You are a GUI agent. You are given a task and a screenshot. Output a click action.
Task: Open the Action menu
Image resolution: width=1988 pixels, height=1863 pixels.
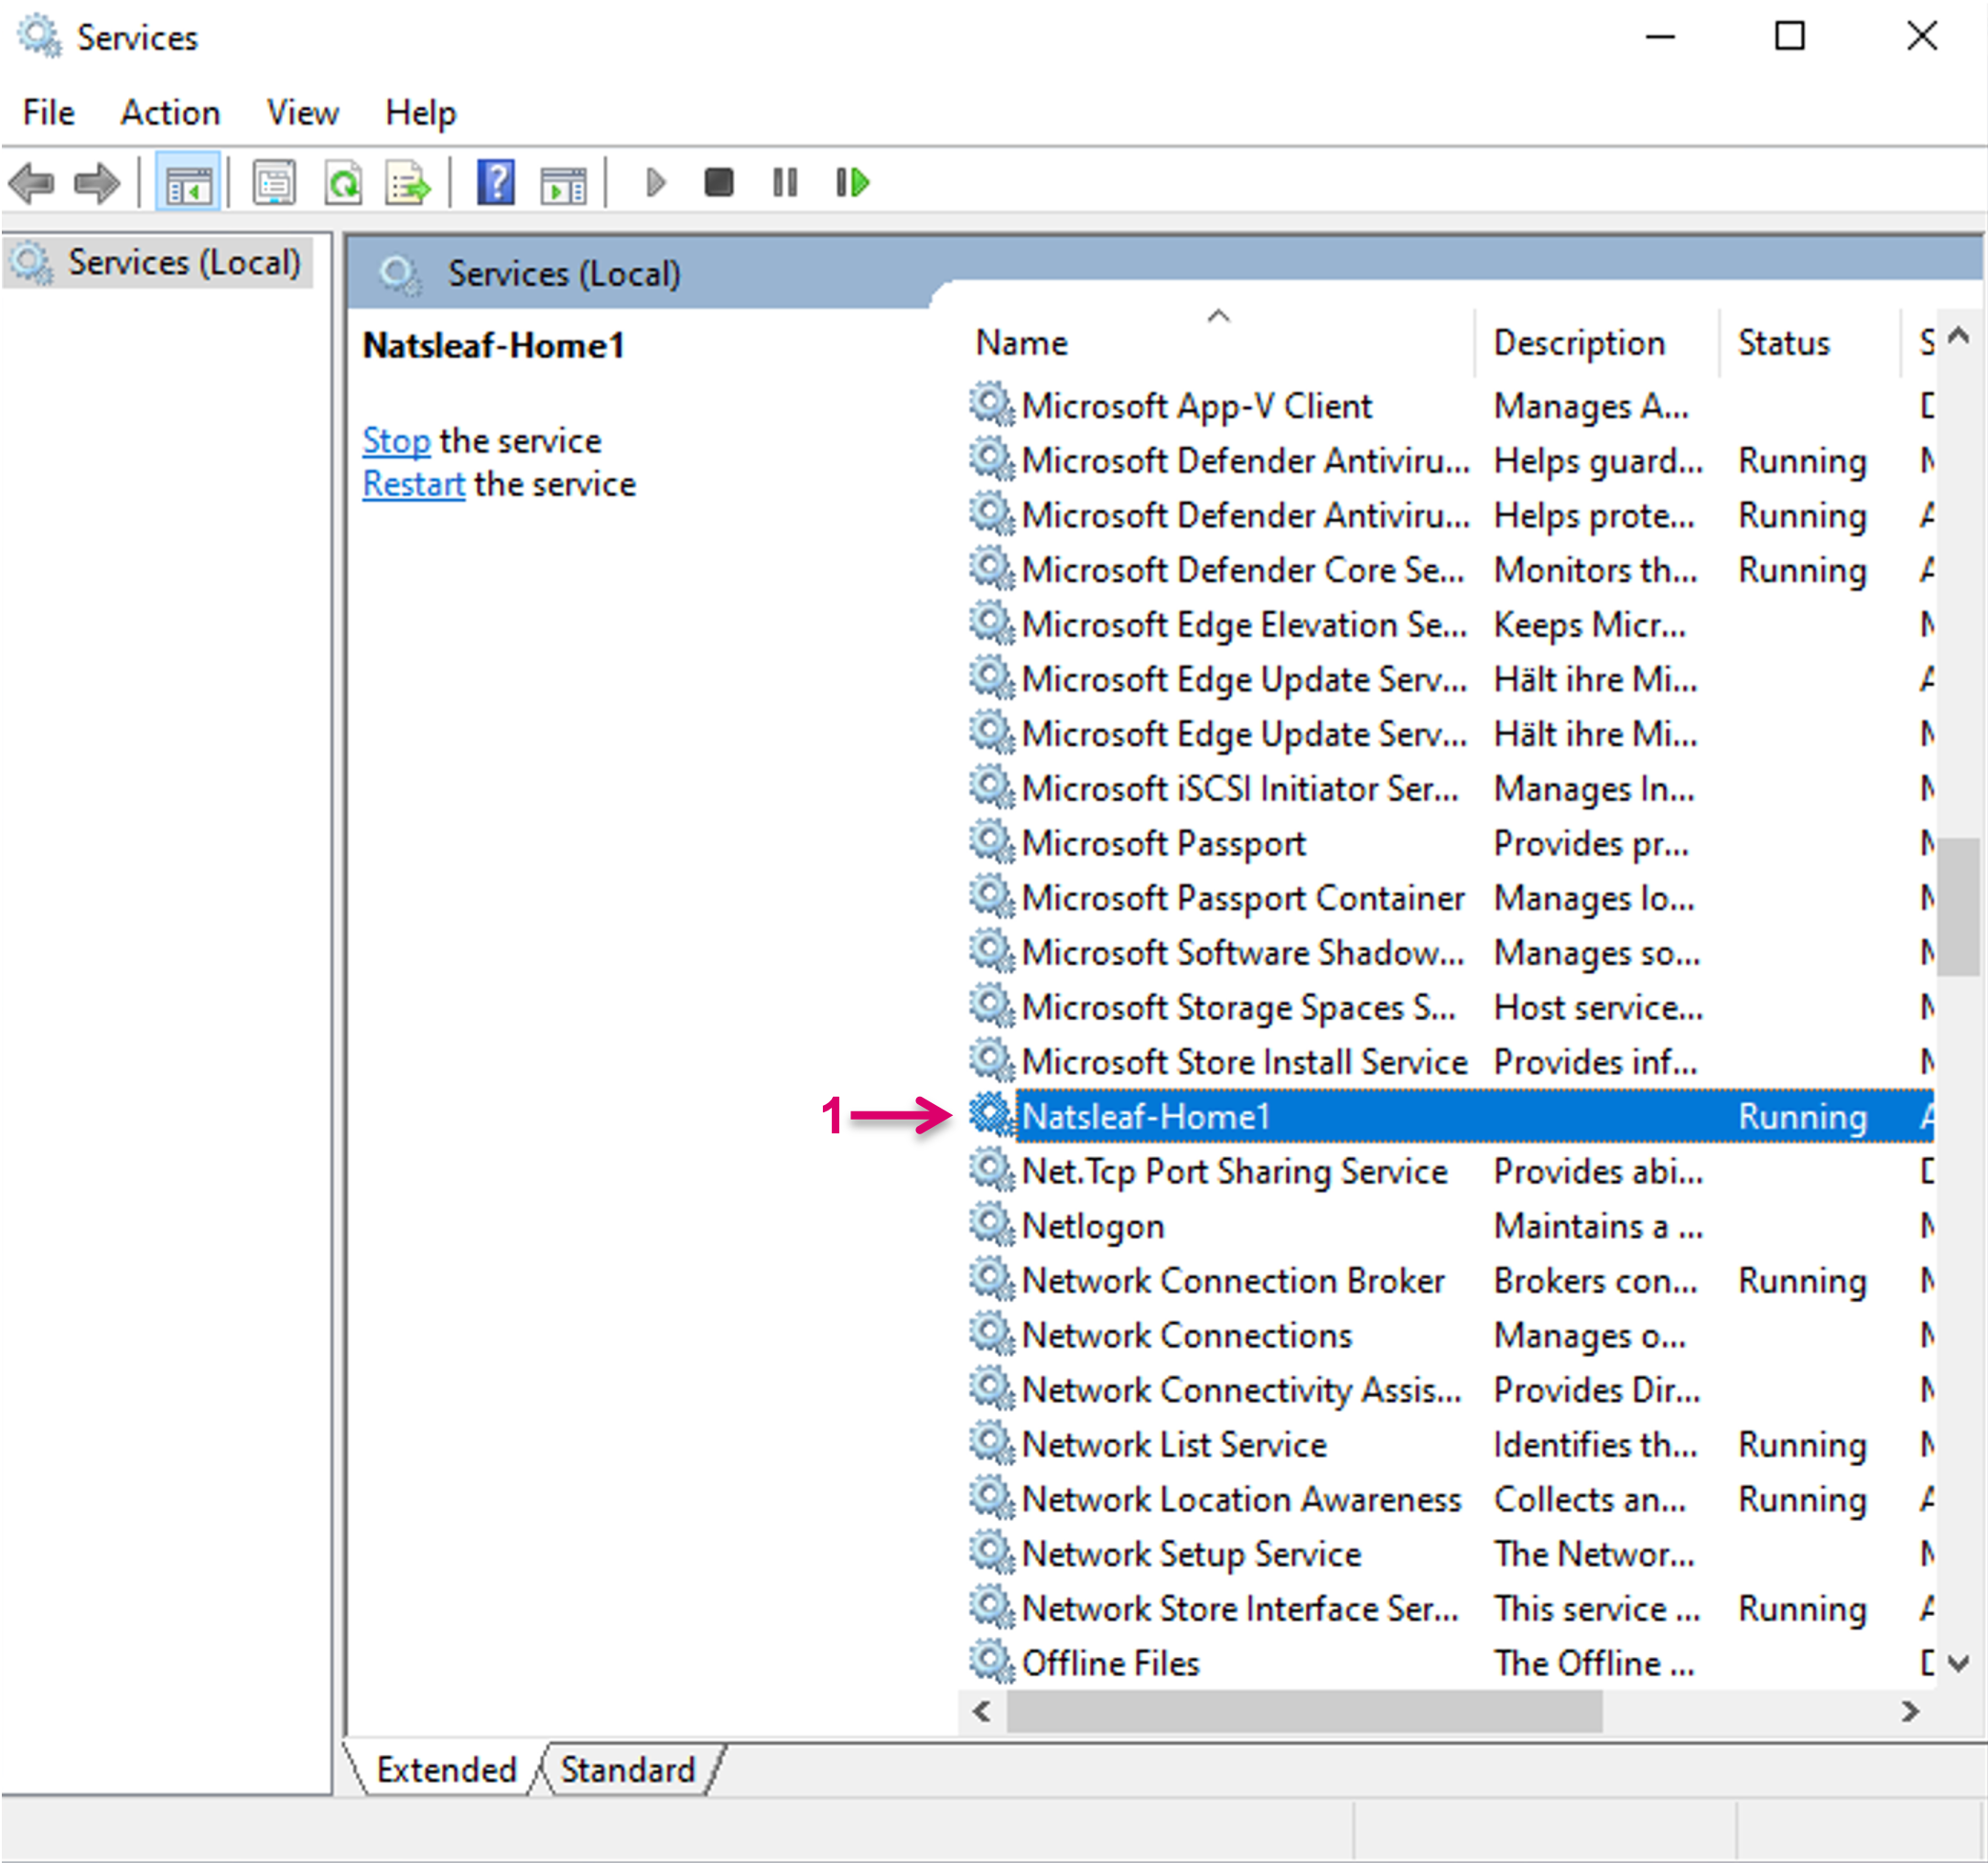[x=170, y=113]
